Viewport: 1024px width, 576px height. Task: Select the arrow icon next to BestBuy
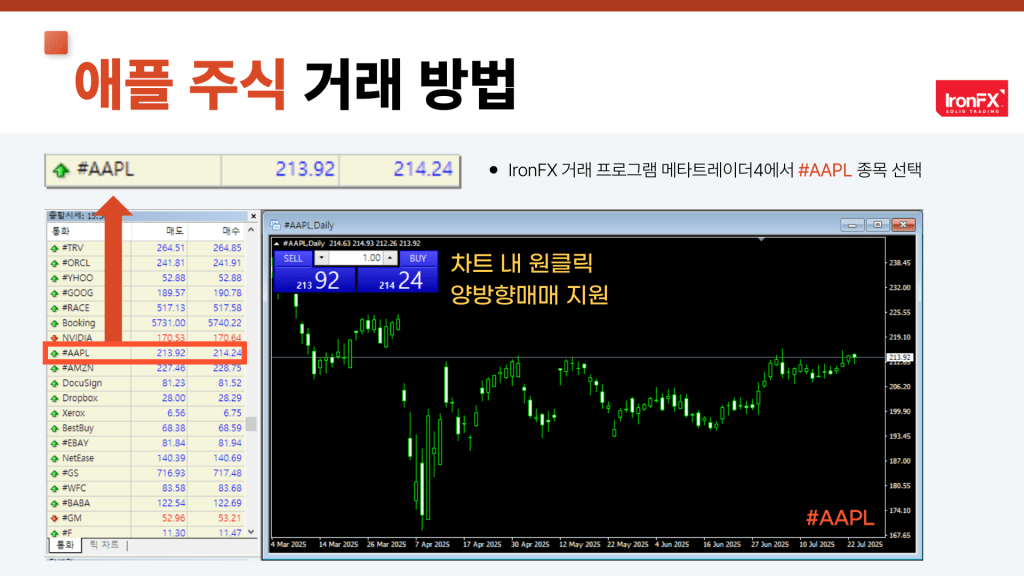tap(54, 428)
